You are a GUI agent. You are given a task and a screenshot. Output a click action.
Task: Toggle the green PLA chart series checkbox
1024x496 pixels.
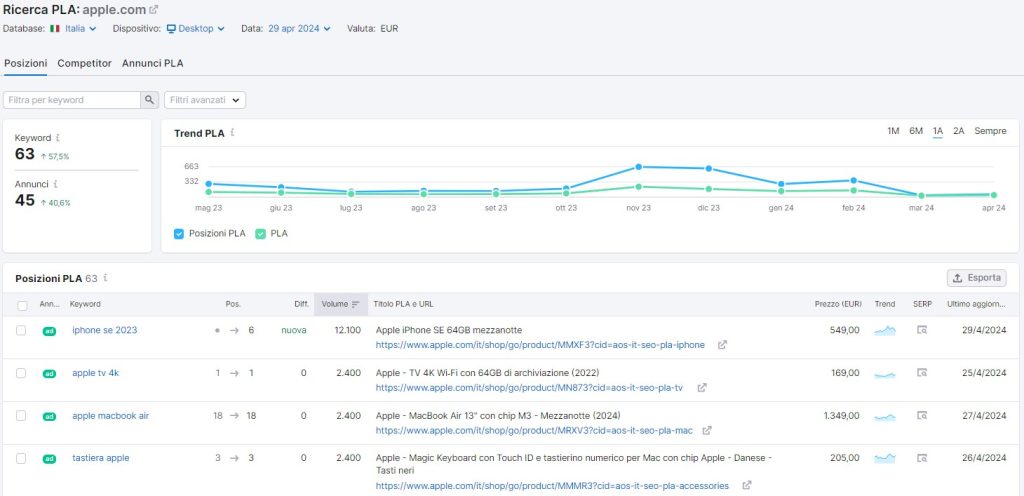pos(260,234)
